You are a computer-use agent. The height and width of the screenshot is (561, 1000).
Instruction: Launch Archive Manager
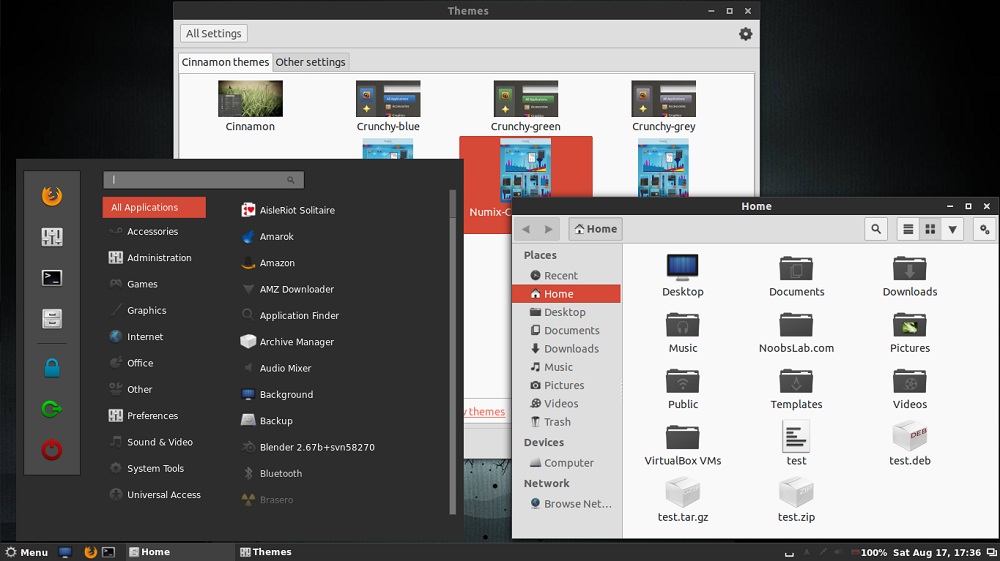[288, 342]
